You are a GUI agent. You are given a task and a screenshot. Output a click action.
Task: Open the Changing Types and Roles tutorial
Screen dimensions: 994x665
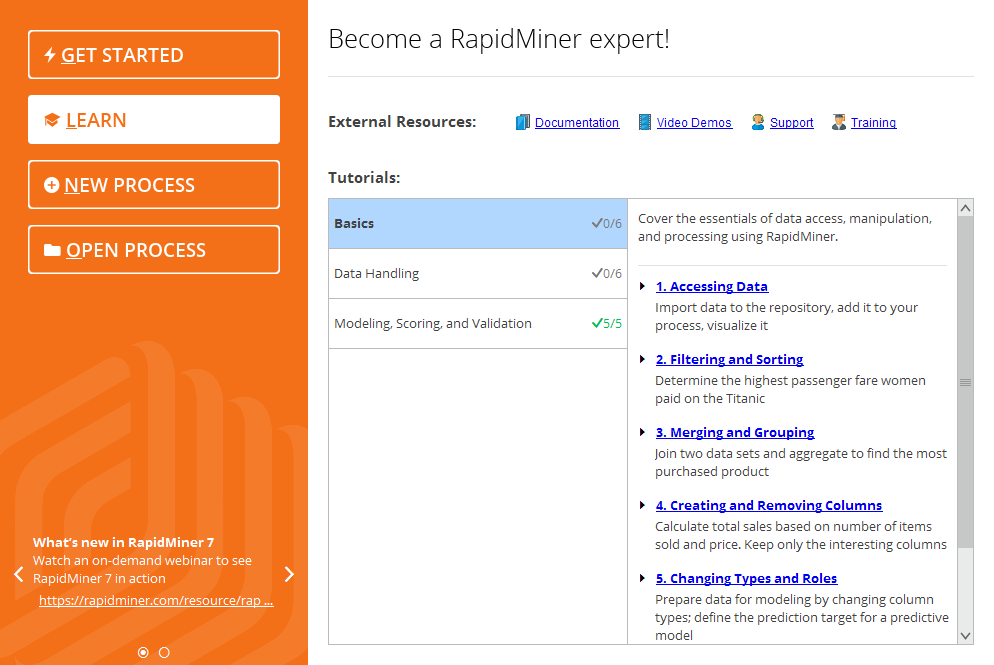pyautogui.click(x=746, y=579)
